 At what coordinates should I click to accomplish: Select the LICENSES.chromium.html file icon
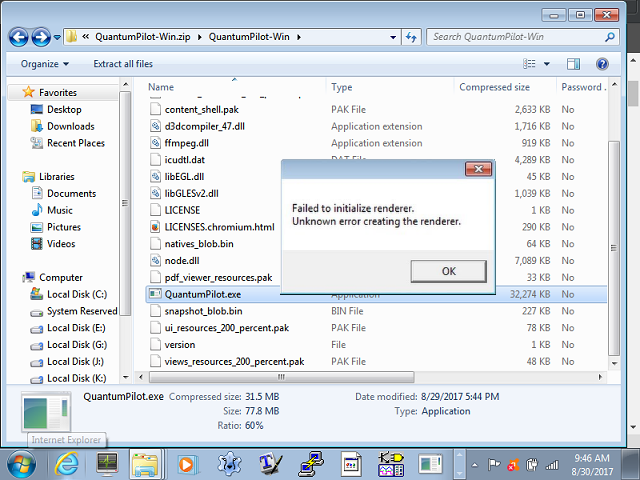[155, 227]
